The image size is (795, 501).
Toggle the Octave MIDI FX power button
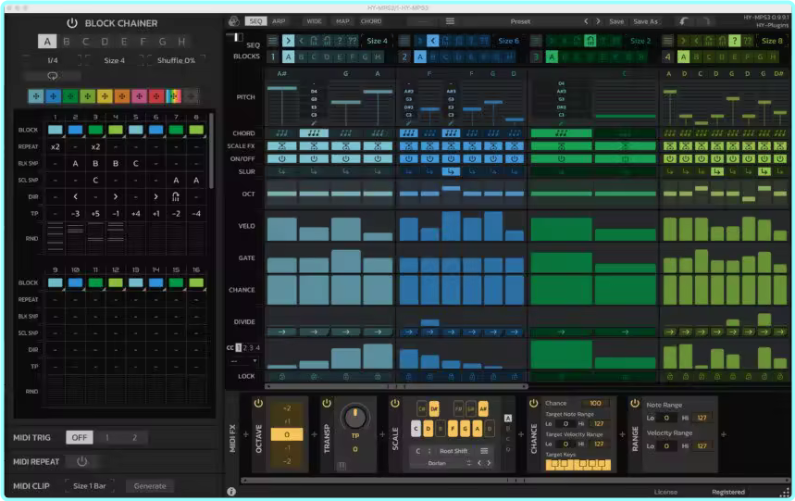[258, 403]
